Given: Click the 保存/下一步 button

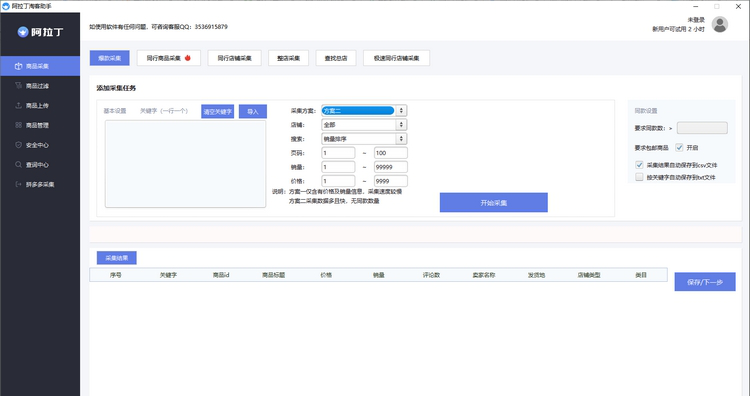Looking at the screenshot, I should pyautogui.click(x=705, y=282).
